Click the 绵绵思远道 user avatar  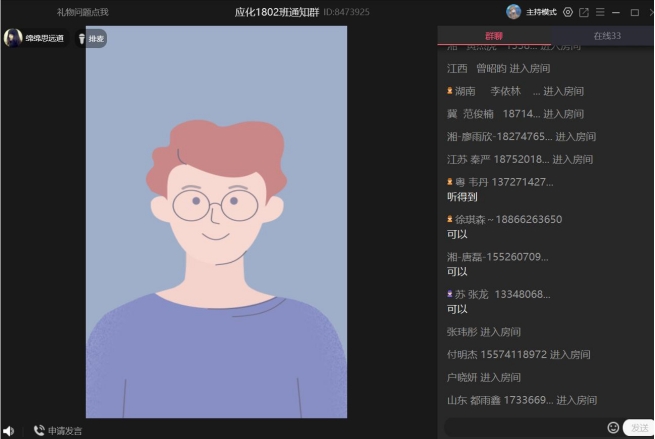pyautogui.click(x=13, y=38)
